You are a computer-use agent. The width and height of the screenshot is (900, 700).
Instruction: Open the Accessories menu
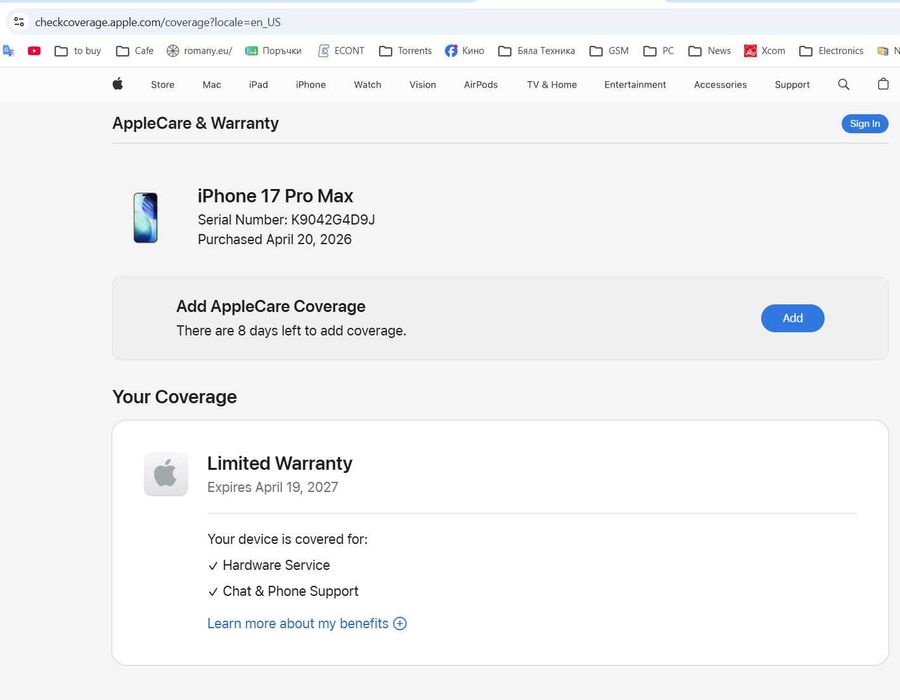click(x=720, y=85)
